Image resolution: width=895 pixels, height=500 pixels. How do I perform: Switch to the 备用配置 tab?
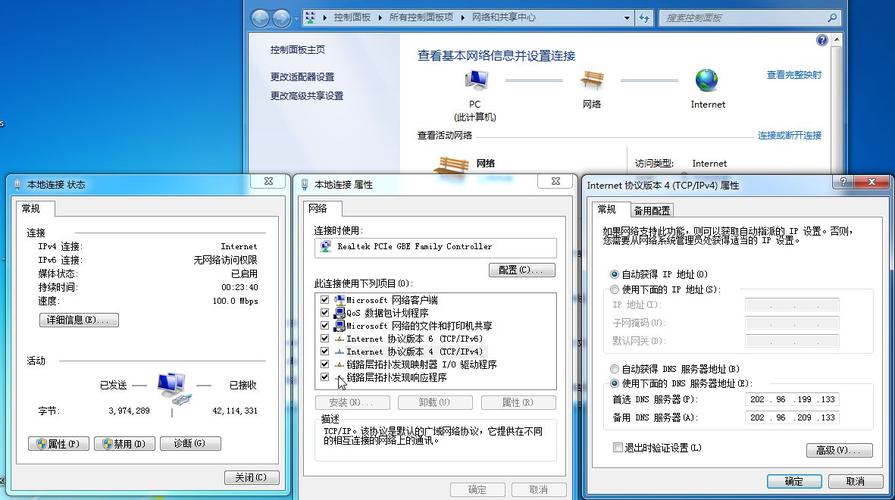coord(652,211)
